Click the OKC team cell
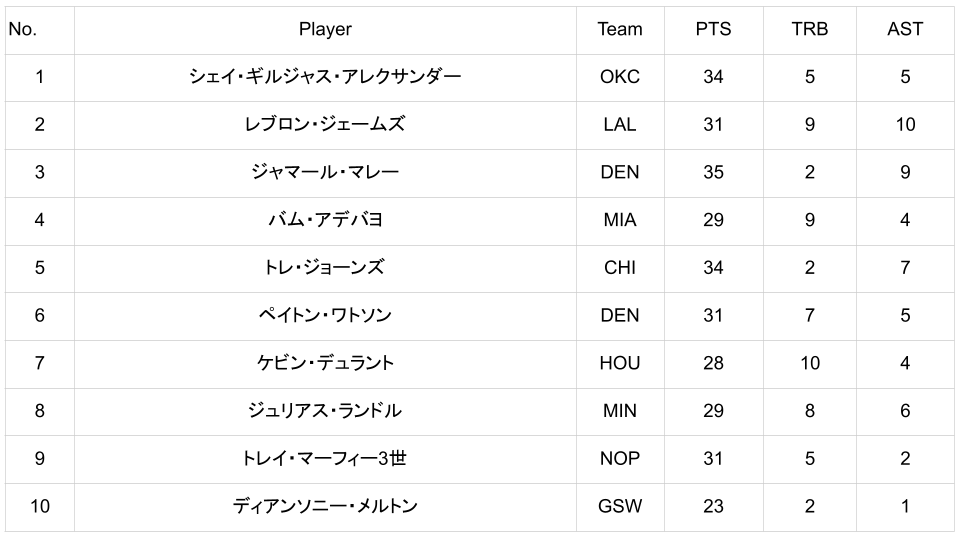The image size is (960, 540). 620,76
